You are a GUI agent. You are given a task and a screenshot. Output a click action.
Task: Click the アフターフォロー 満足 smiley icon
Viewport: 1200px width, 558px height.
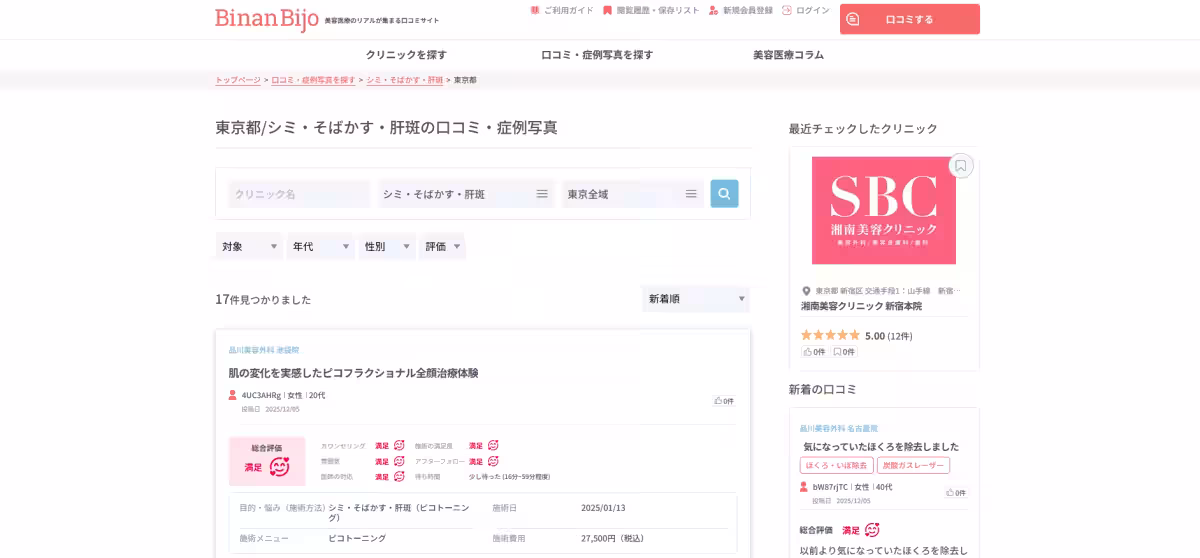(x=493, y=461)
